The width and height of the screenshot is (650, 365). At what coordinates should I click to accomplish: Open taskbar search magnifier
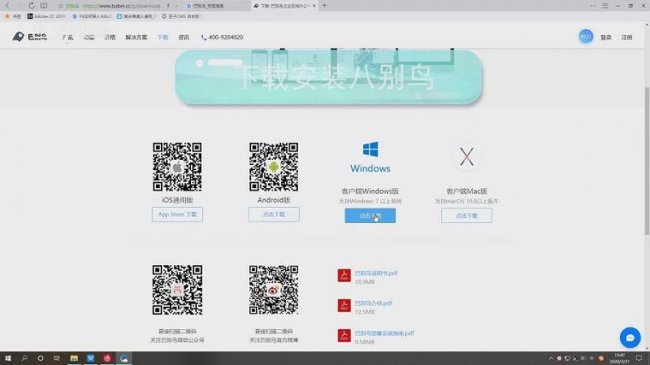coord(24,358)
